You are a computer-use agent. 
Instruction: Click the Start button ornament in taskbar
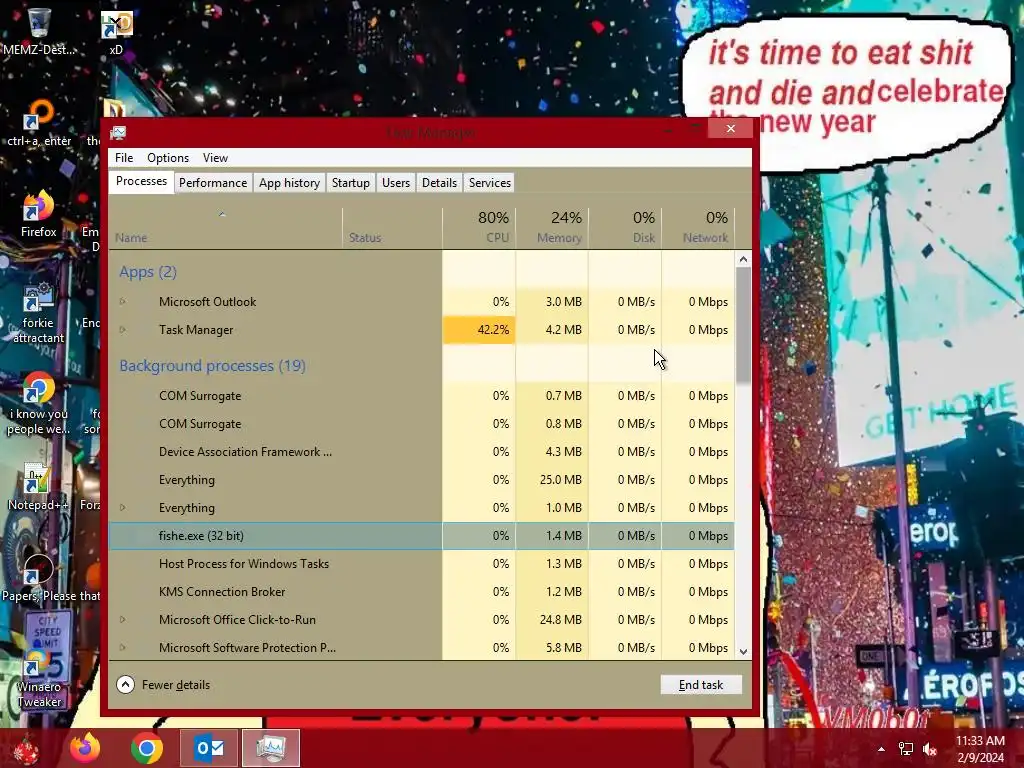pos(26,748)
